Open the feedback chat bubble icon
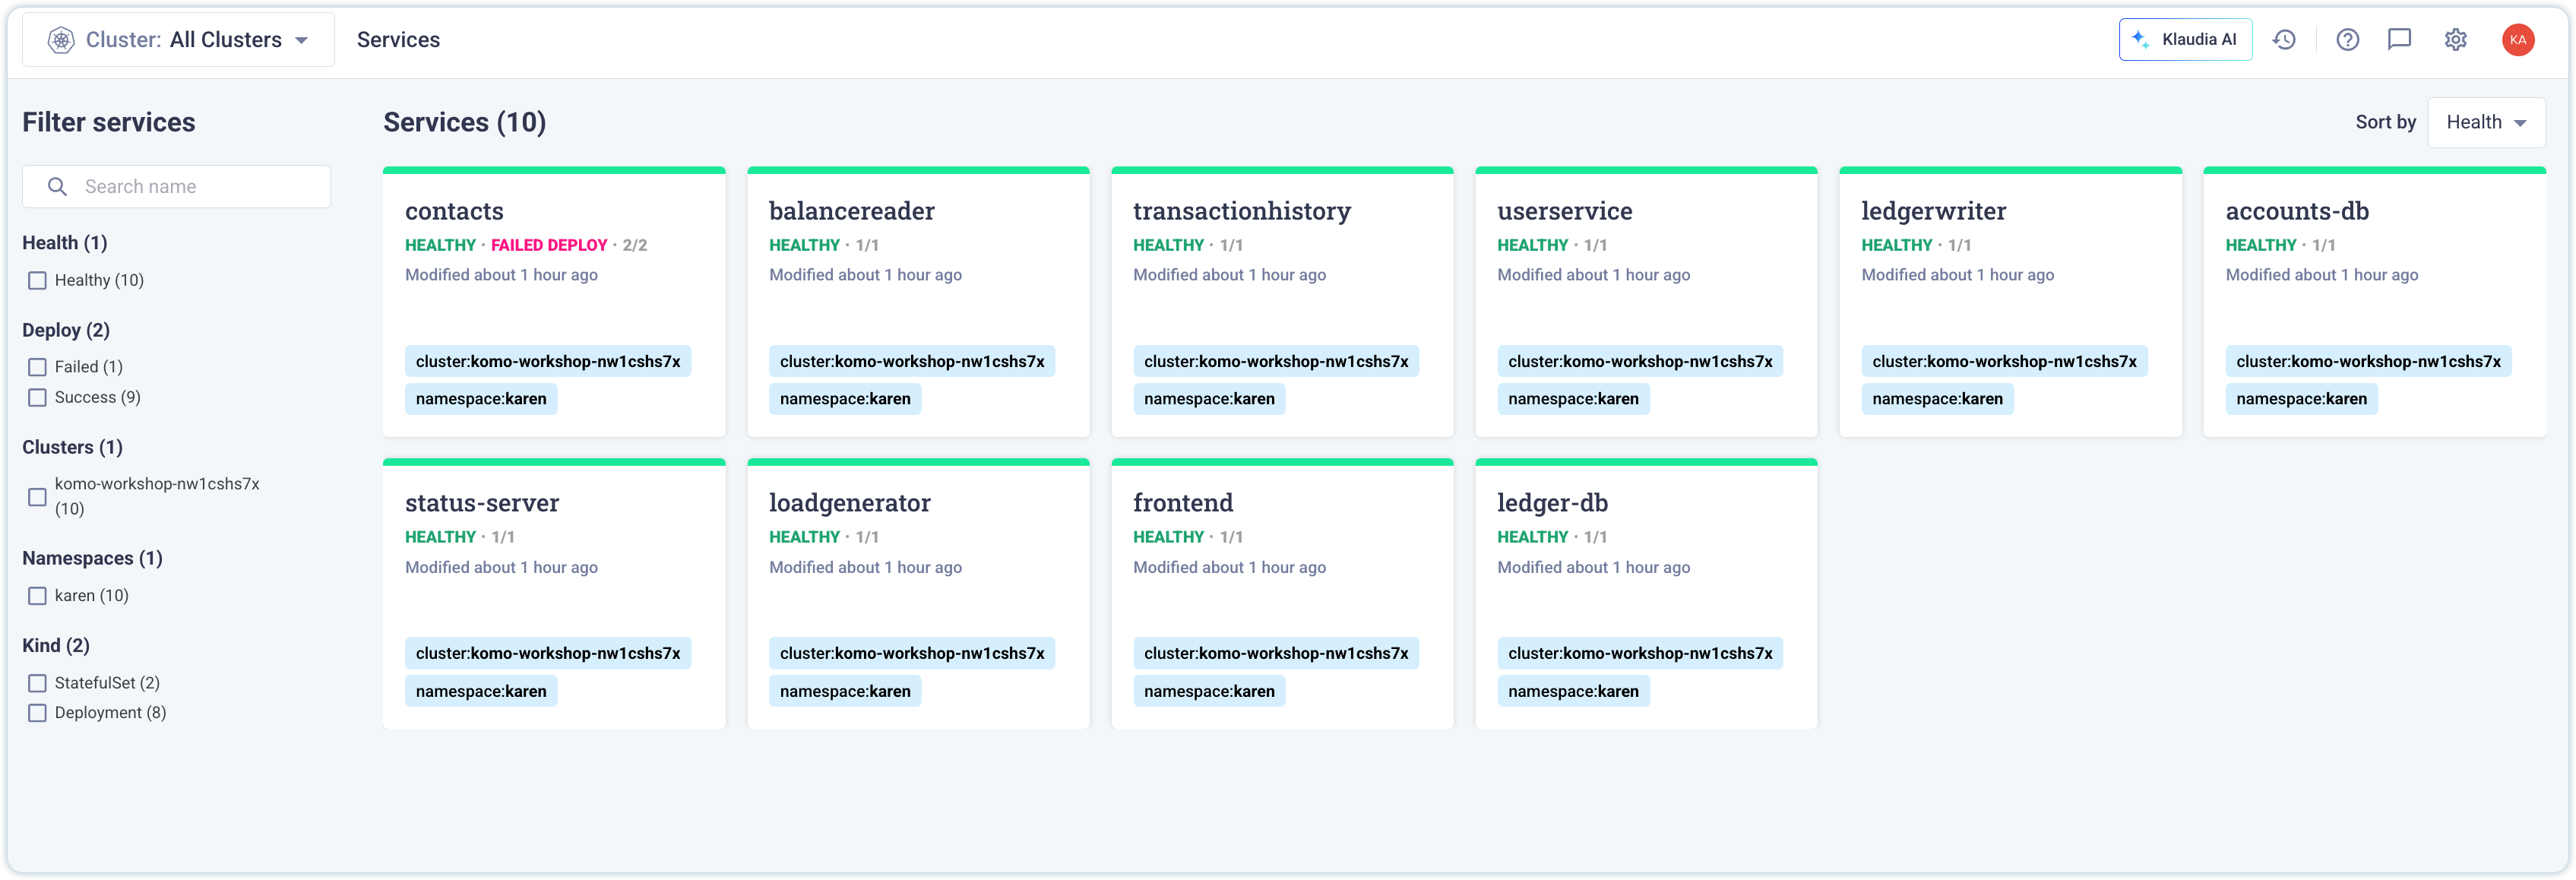 (x=2399, y=40)
